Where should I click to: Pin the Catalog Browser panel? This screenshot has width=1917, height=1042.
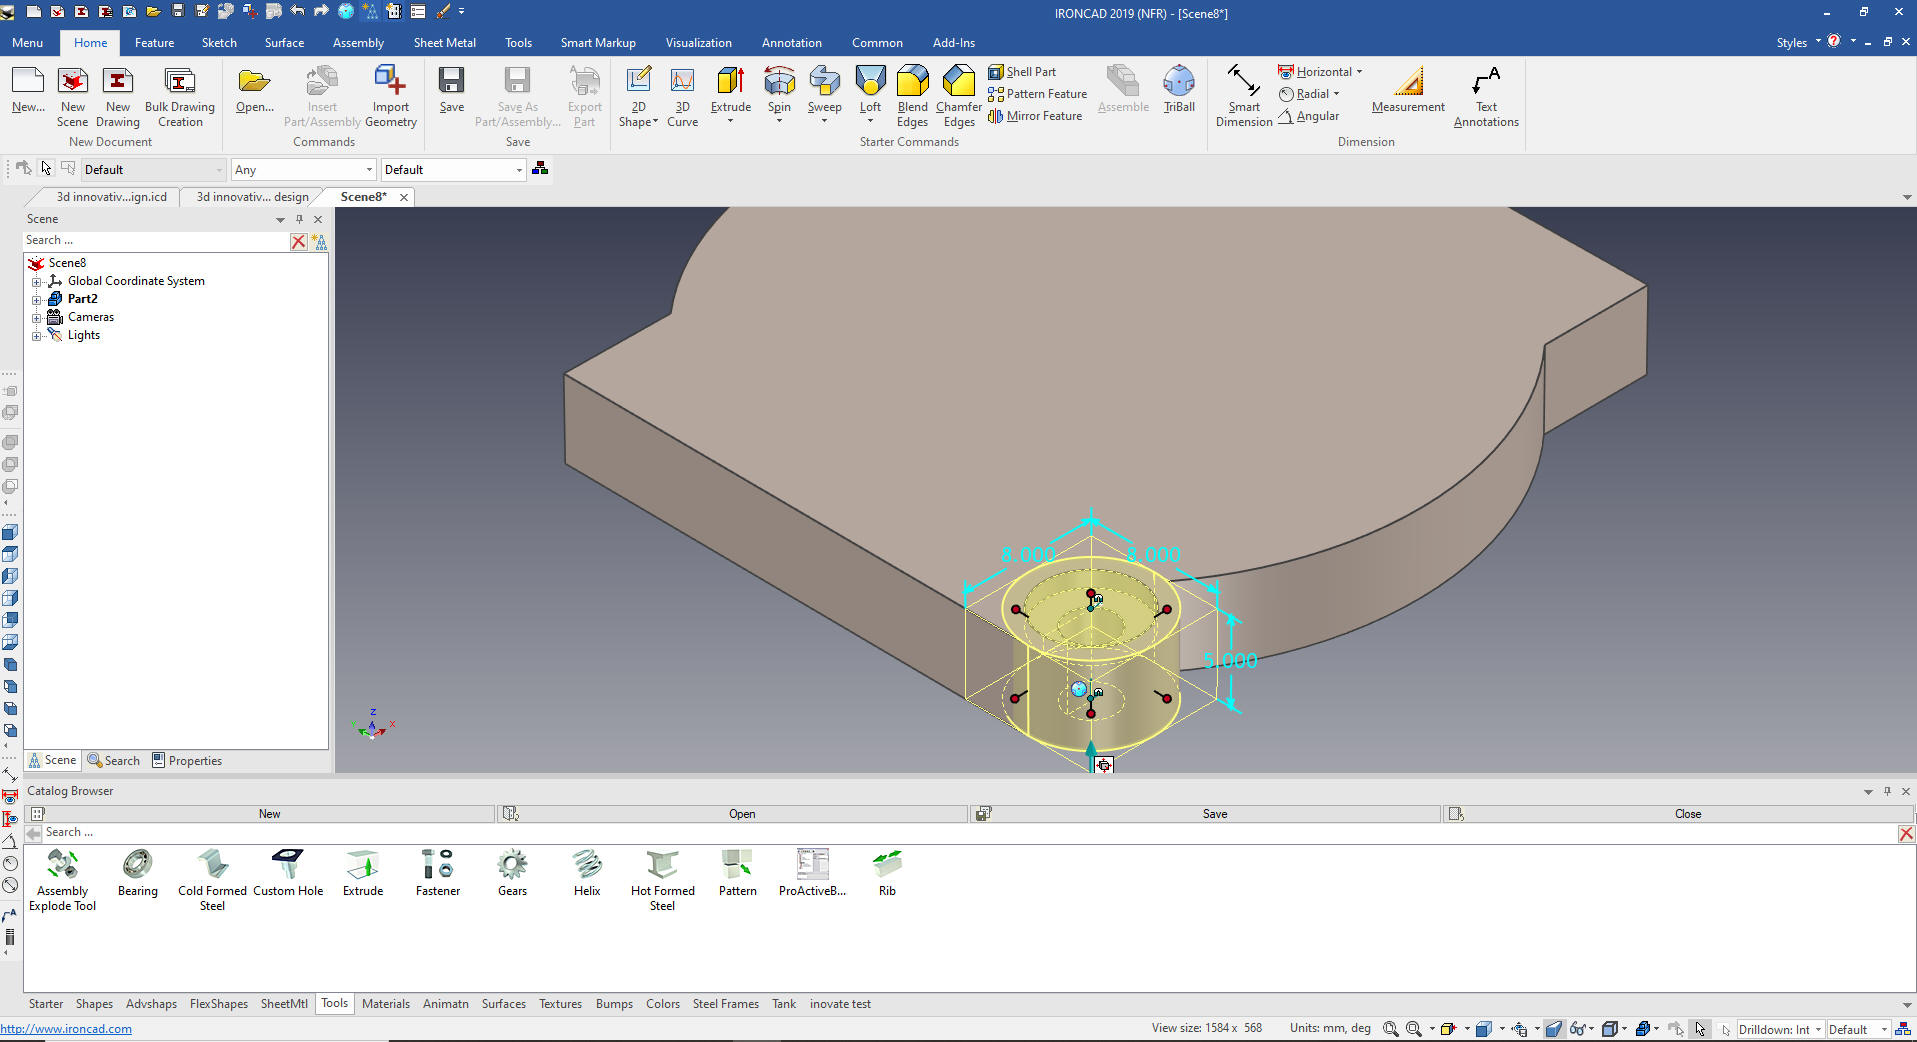pyautogui.click(x=1887, y=791)
